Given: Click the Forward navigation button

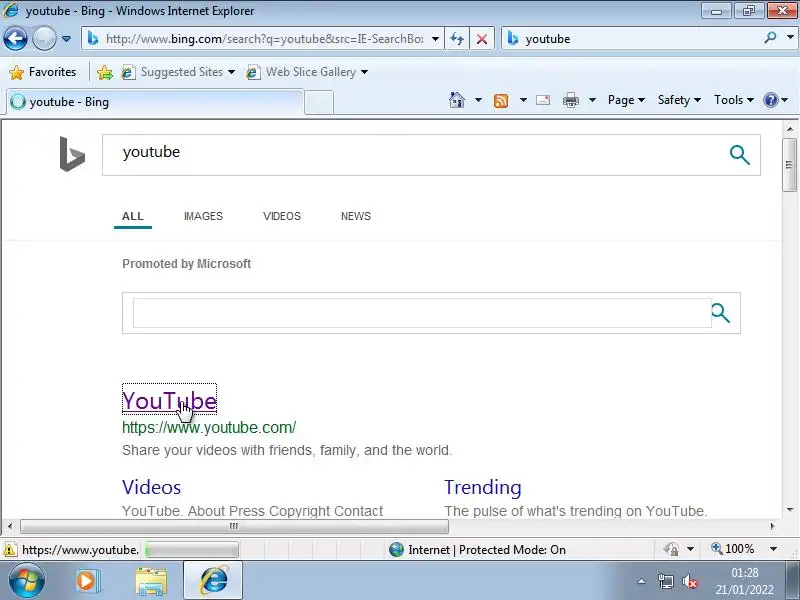Looking at the screenshot, I should [x=44, y=39].
